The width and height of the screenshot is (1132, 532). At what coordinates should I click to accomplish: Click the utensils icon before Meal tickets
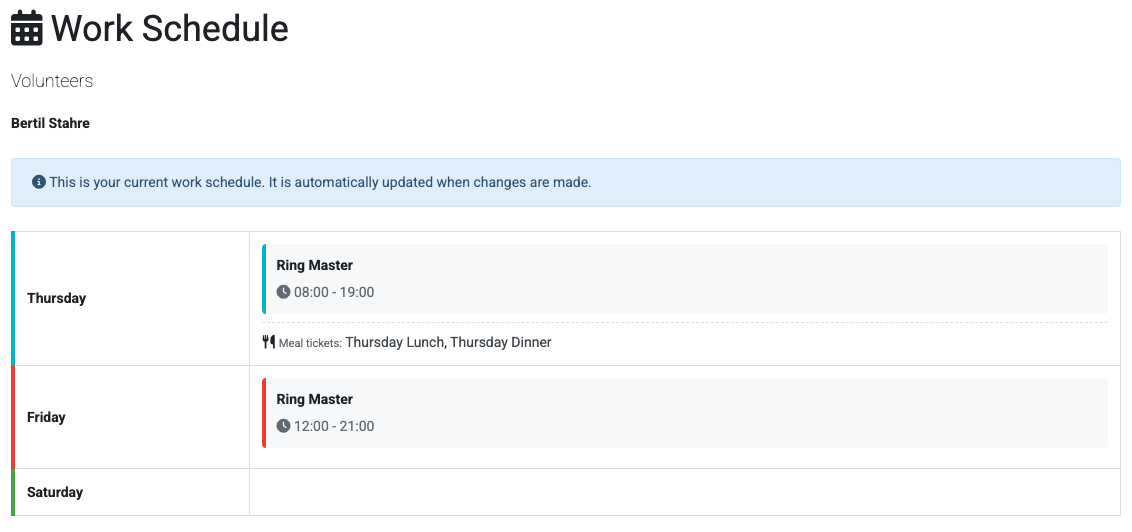pos(268,342)
